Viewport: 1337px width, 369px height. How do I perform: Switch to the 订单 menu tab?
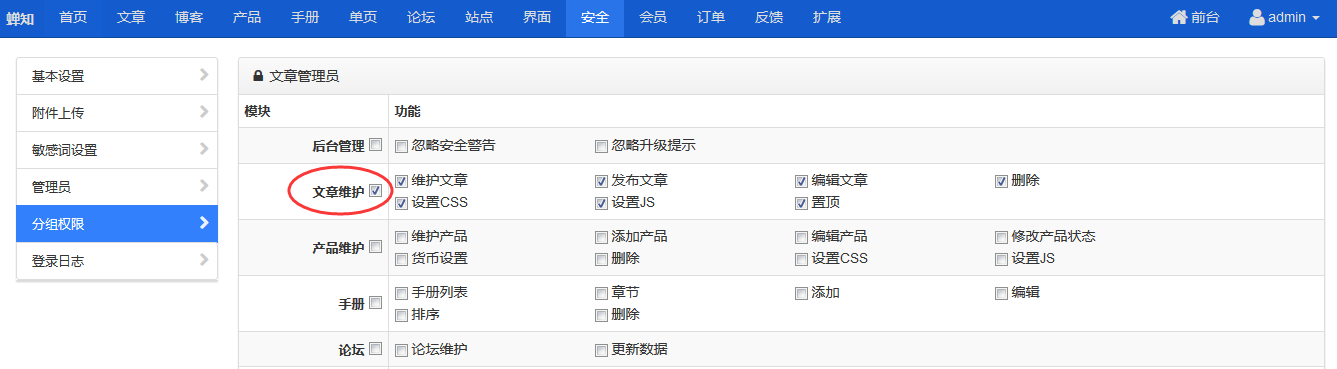[711, 18]
